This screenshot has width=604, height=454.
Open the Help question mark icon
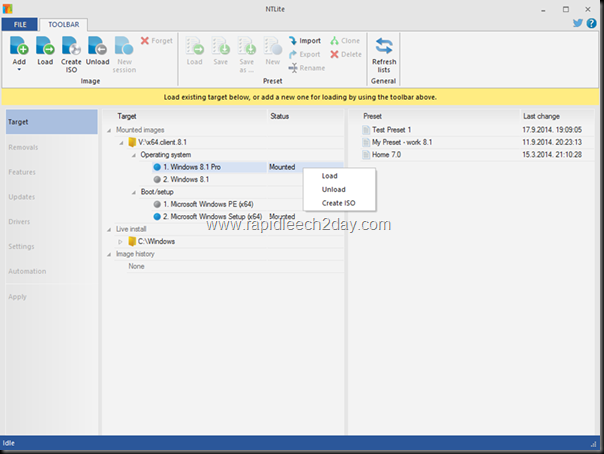click(x=591, y=23)
